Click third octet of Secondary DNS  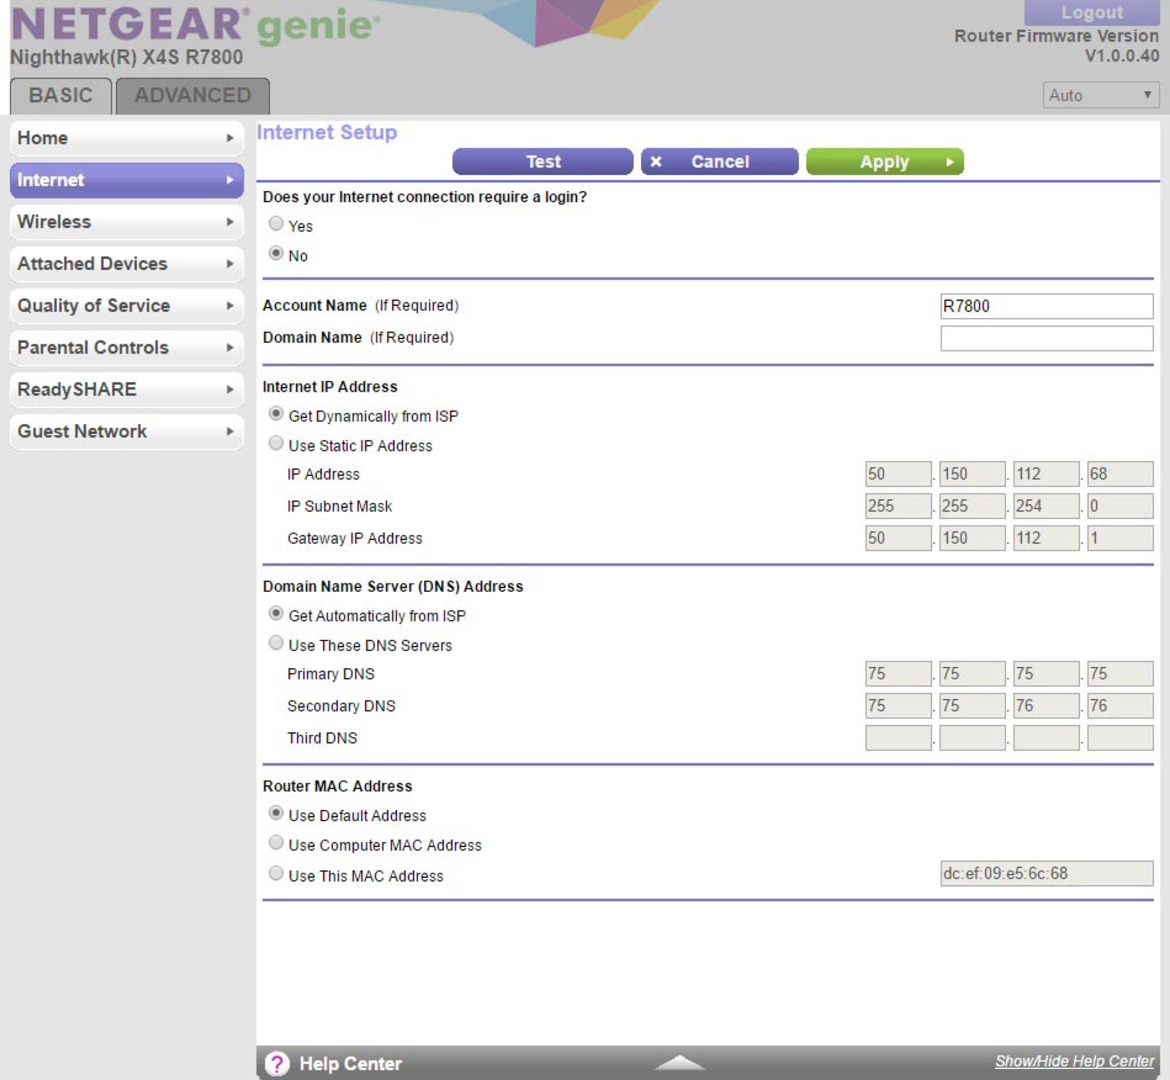coord(1046,706)
